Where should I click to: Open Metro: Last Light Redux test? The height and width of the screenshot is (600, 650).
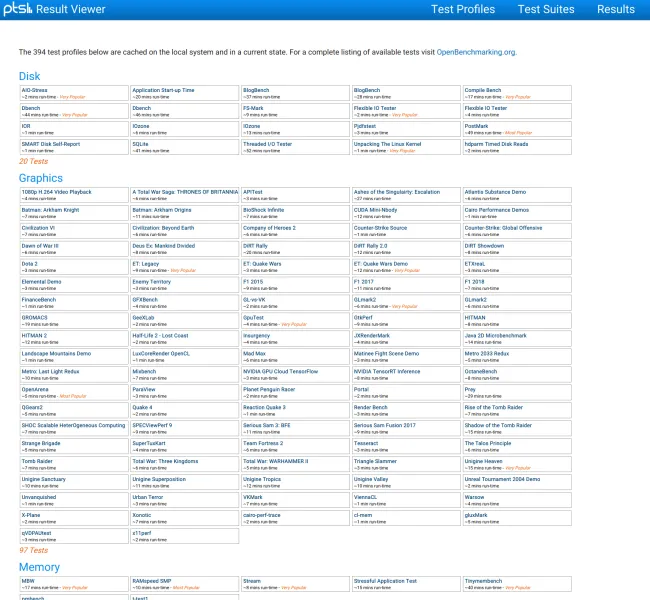pyautogui.click(x=74, y=374)
